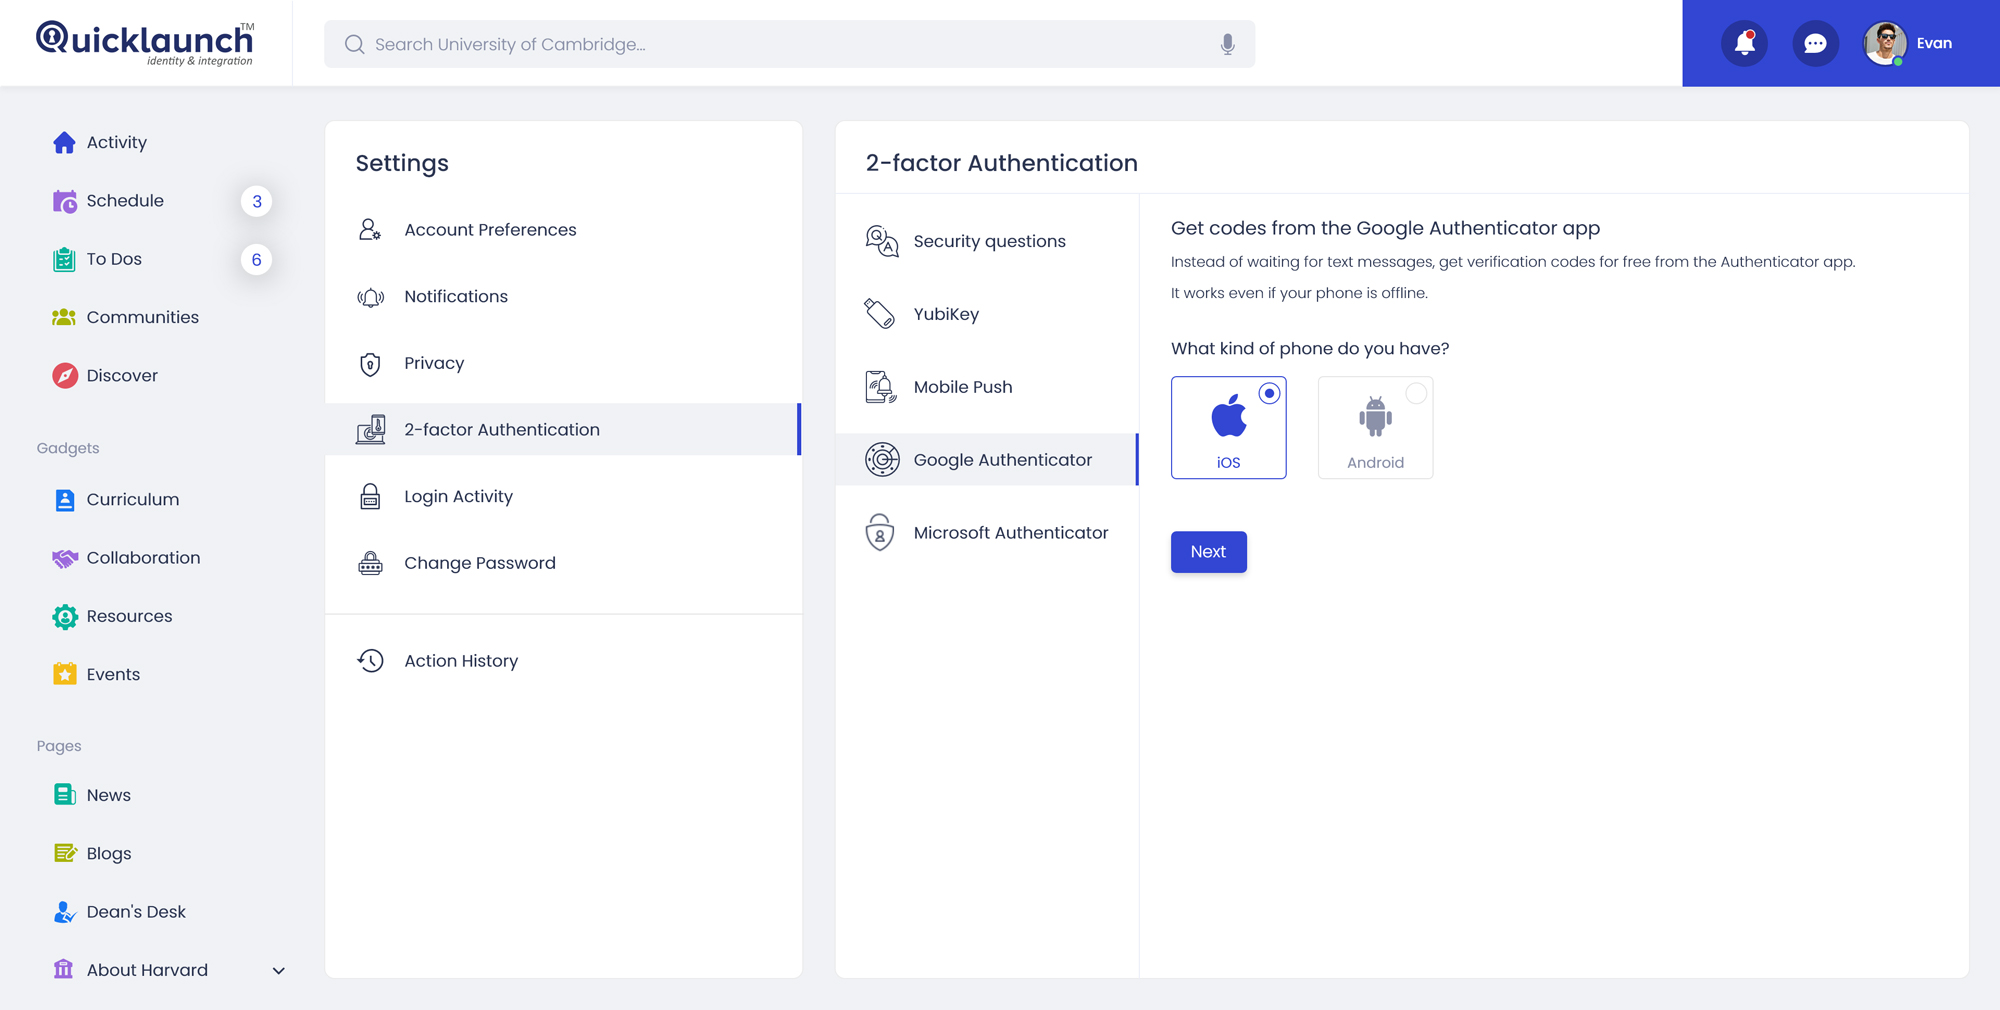The width and height of the screenshot is (2000, 1010).
Task: Click the Account Preferences user icon
Action: point(370,230)
